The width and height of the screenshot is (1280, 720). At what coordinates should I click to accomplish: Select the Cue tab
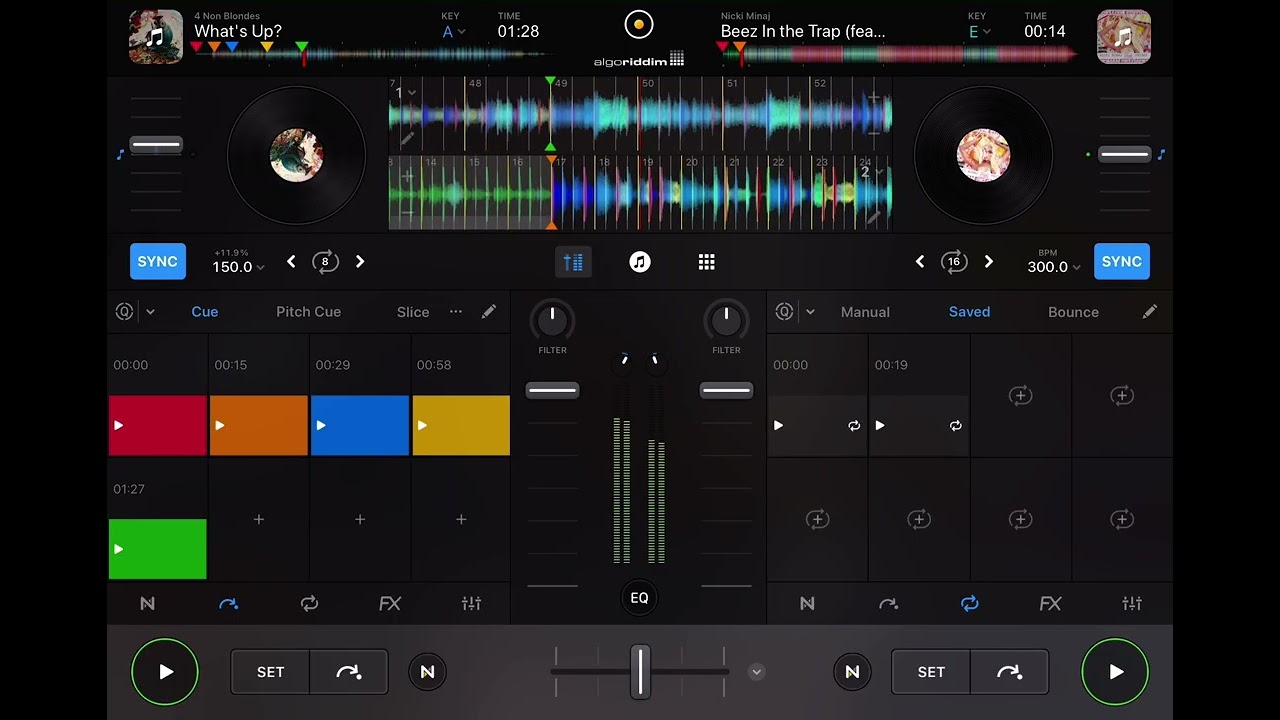coord(205,312)
